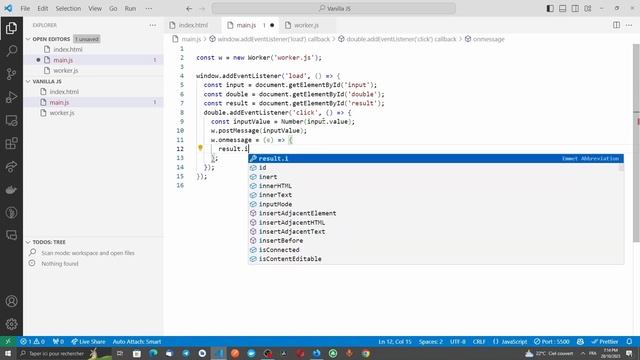Viewport: 640px width, 360px height.
Task: Open the Remote Explorer view
Action: tap(11, 120)
